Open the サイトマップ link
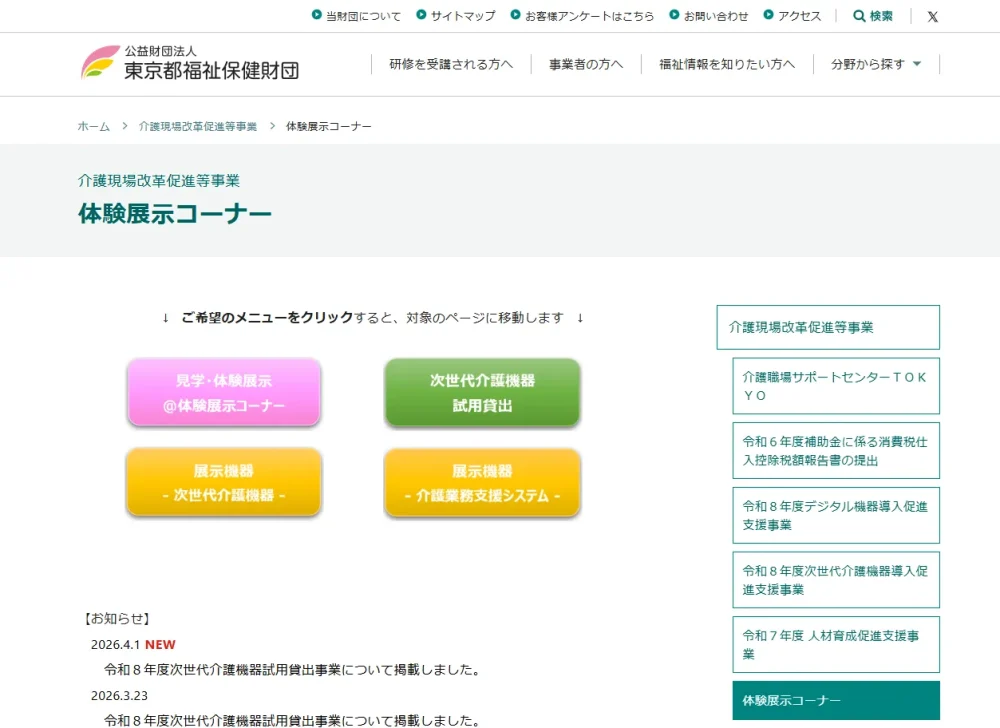 click(x=463, y=16)
